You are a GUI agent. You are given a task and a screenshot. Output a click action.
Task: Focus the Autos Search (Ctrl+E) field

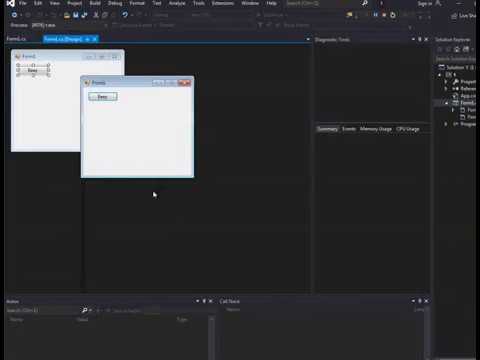click(x=43, y=310)
